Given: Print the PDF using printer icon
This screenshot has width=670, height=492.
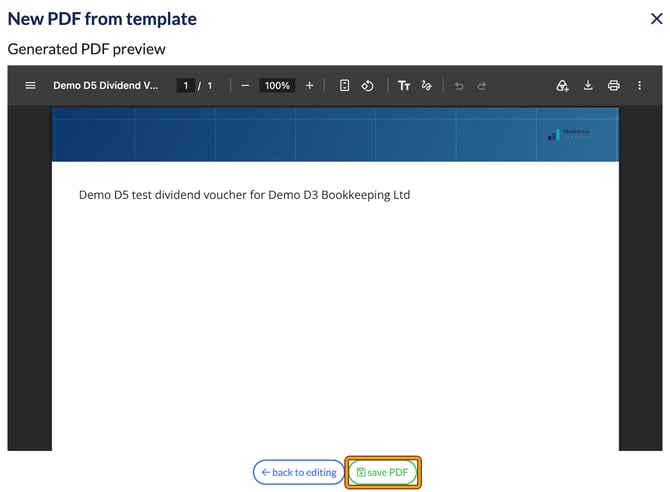Looking at the screenshot, I should pos(614,85).
